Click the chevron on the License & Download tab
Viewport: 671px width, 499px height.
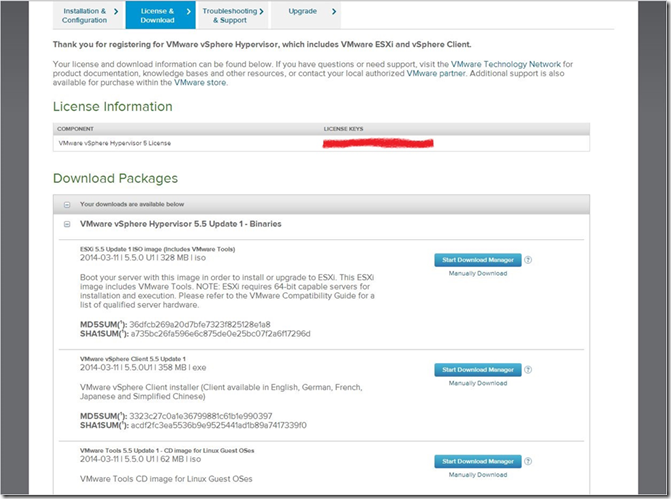click(x=188, y=12)
